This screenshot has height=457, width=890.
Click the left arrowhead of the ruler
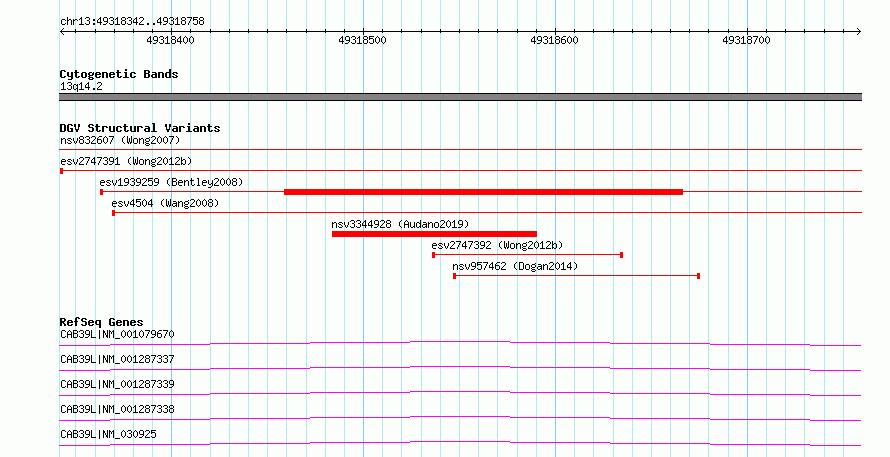click(x=62, y=32)
